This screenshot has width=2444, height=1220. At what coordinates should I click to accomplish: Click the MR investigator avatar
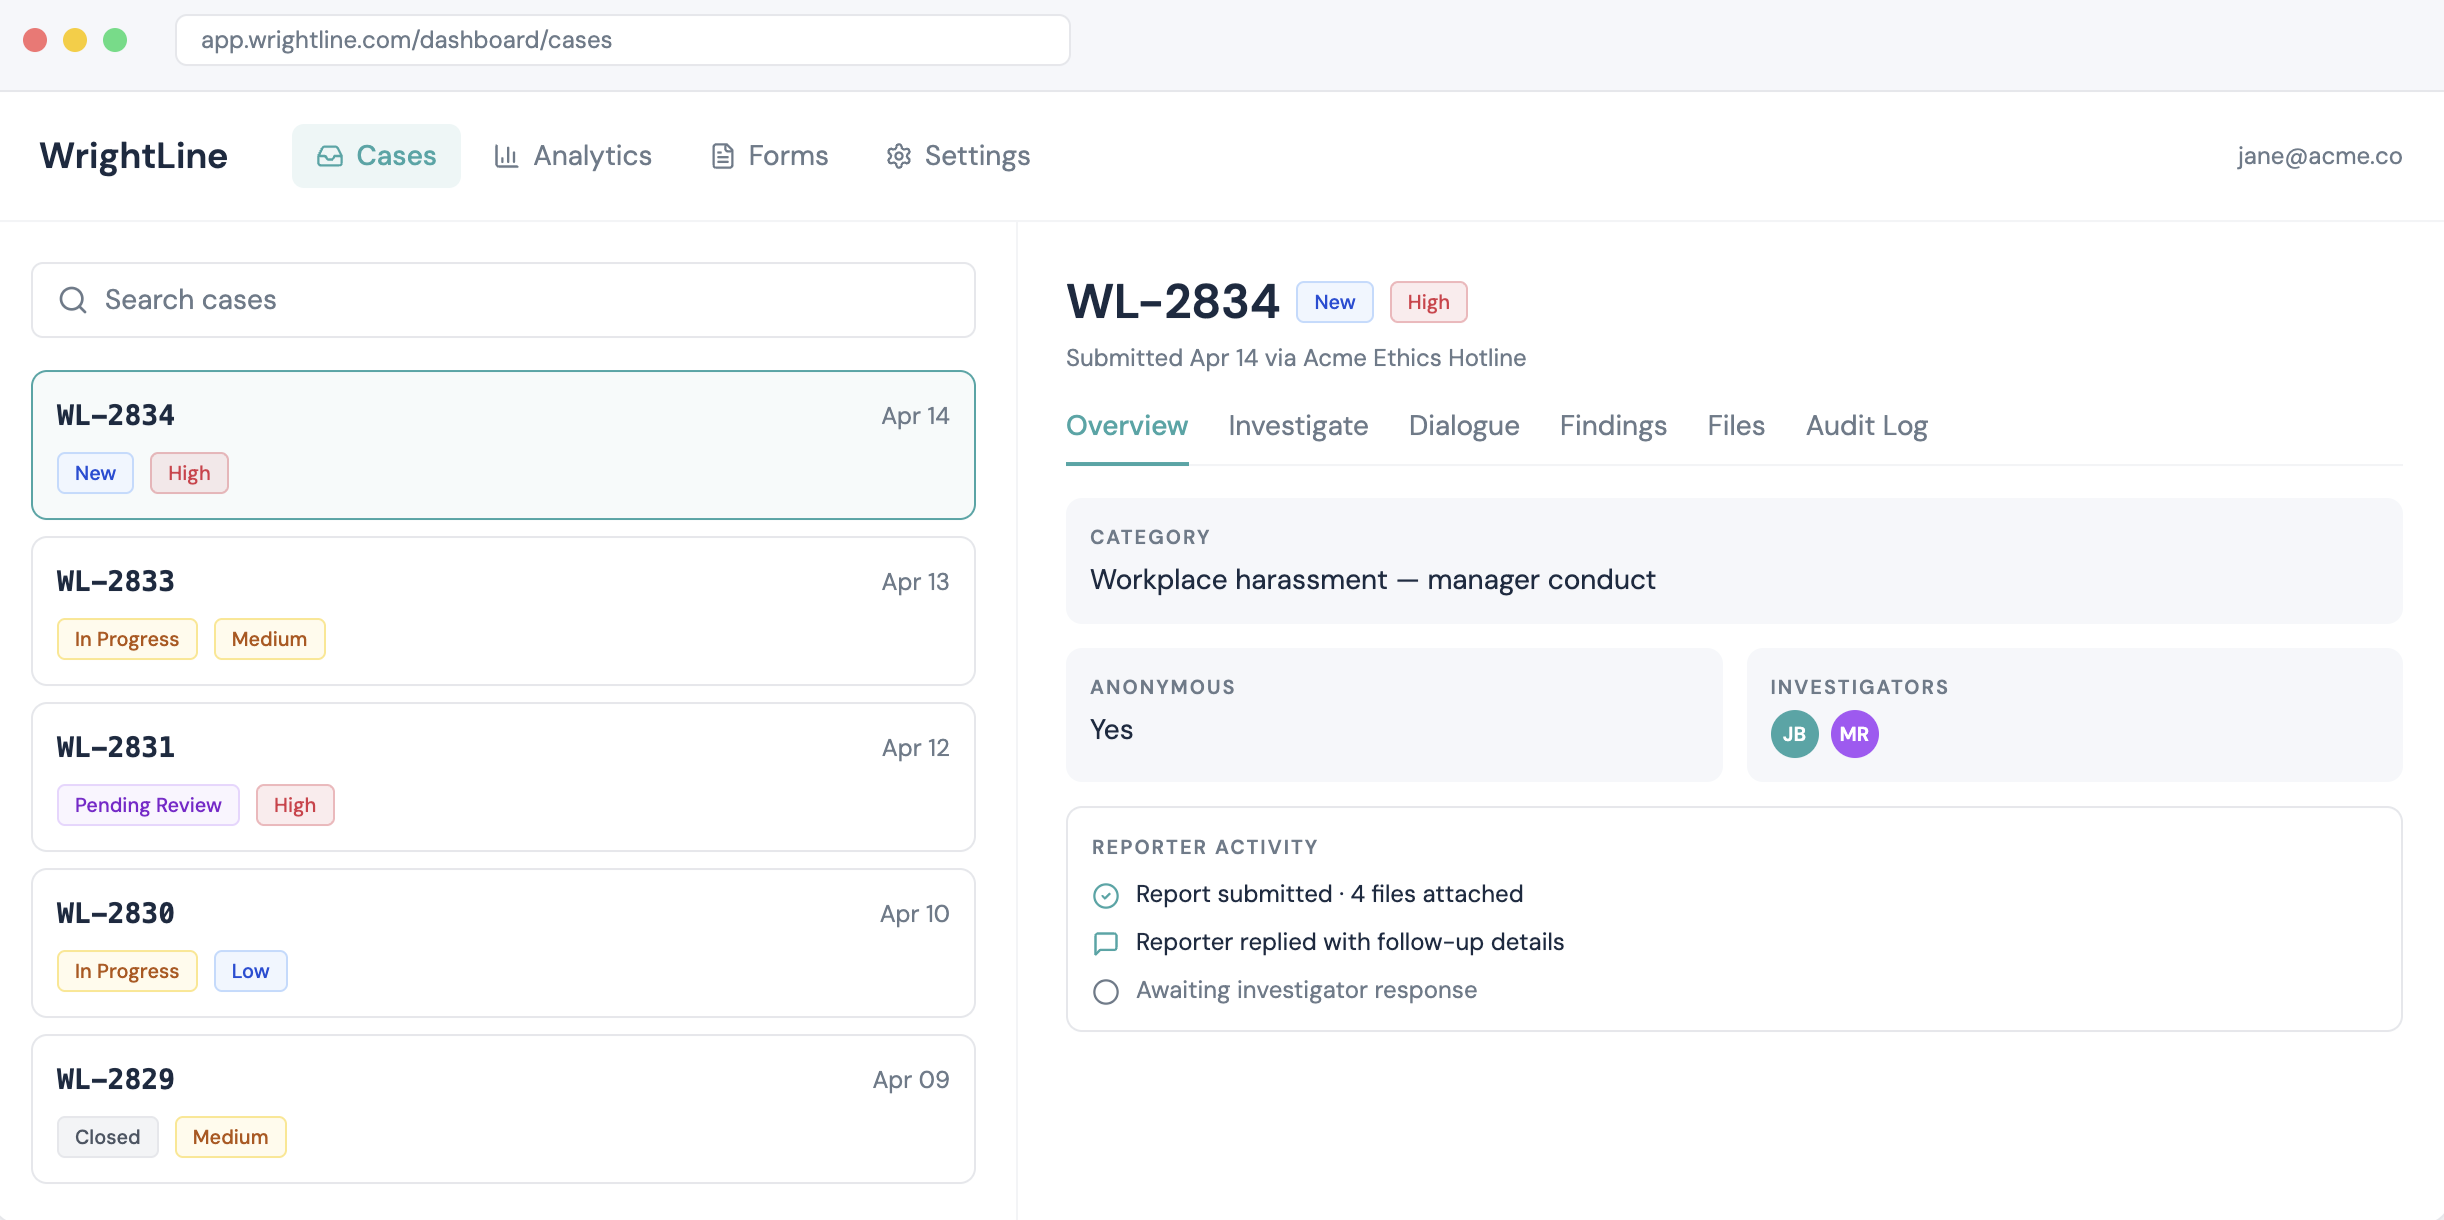coord(1854,734)
